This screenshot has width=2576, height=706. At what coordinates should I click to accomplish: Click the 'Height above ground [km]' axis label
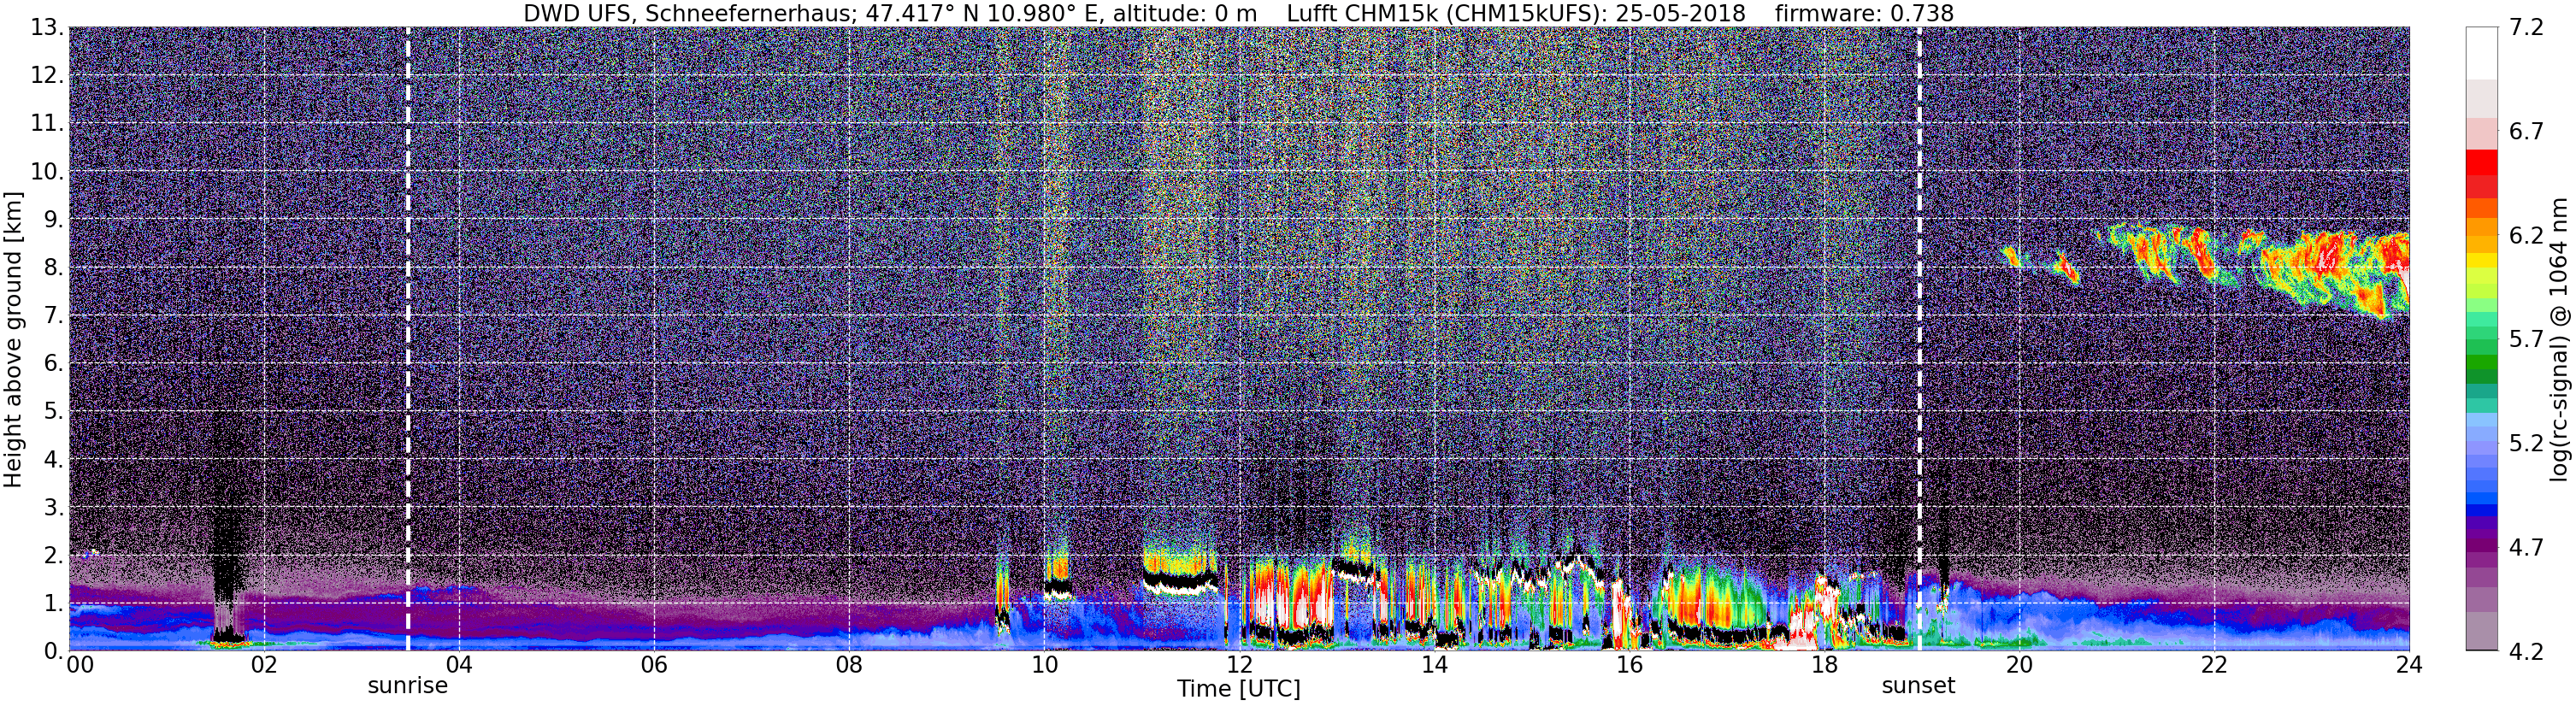[13, 339]
